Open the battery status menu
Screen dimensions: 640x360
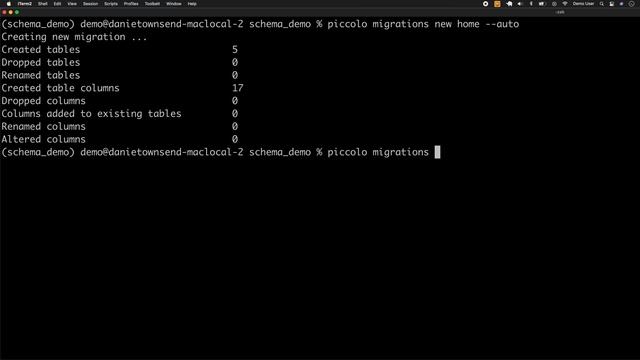pos(542,4)
